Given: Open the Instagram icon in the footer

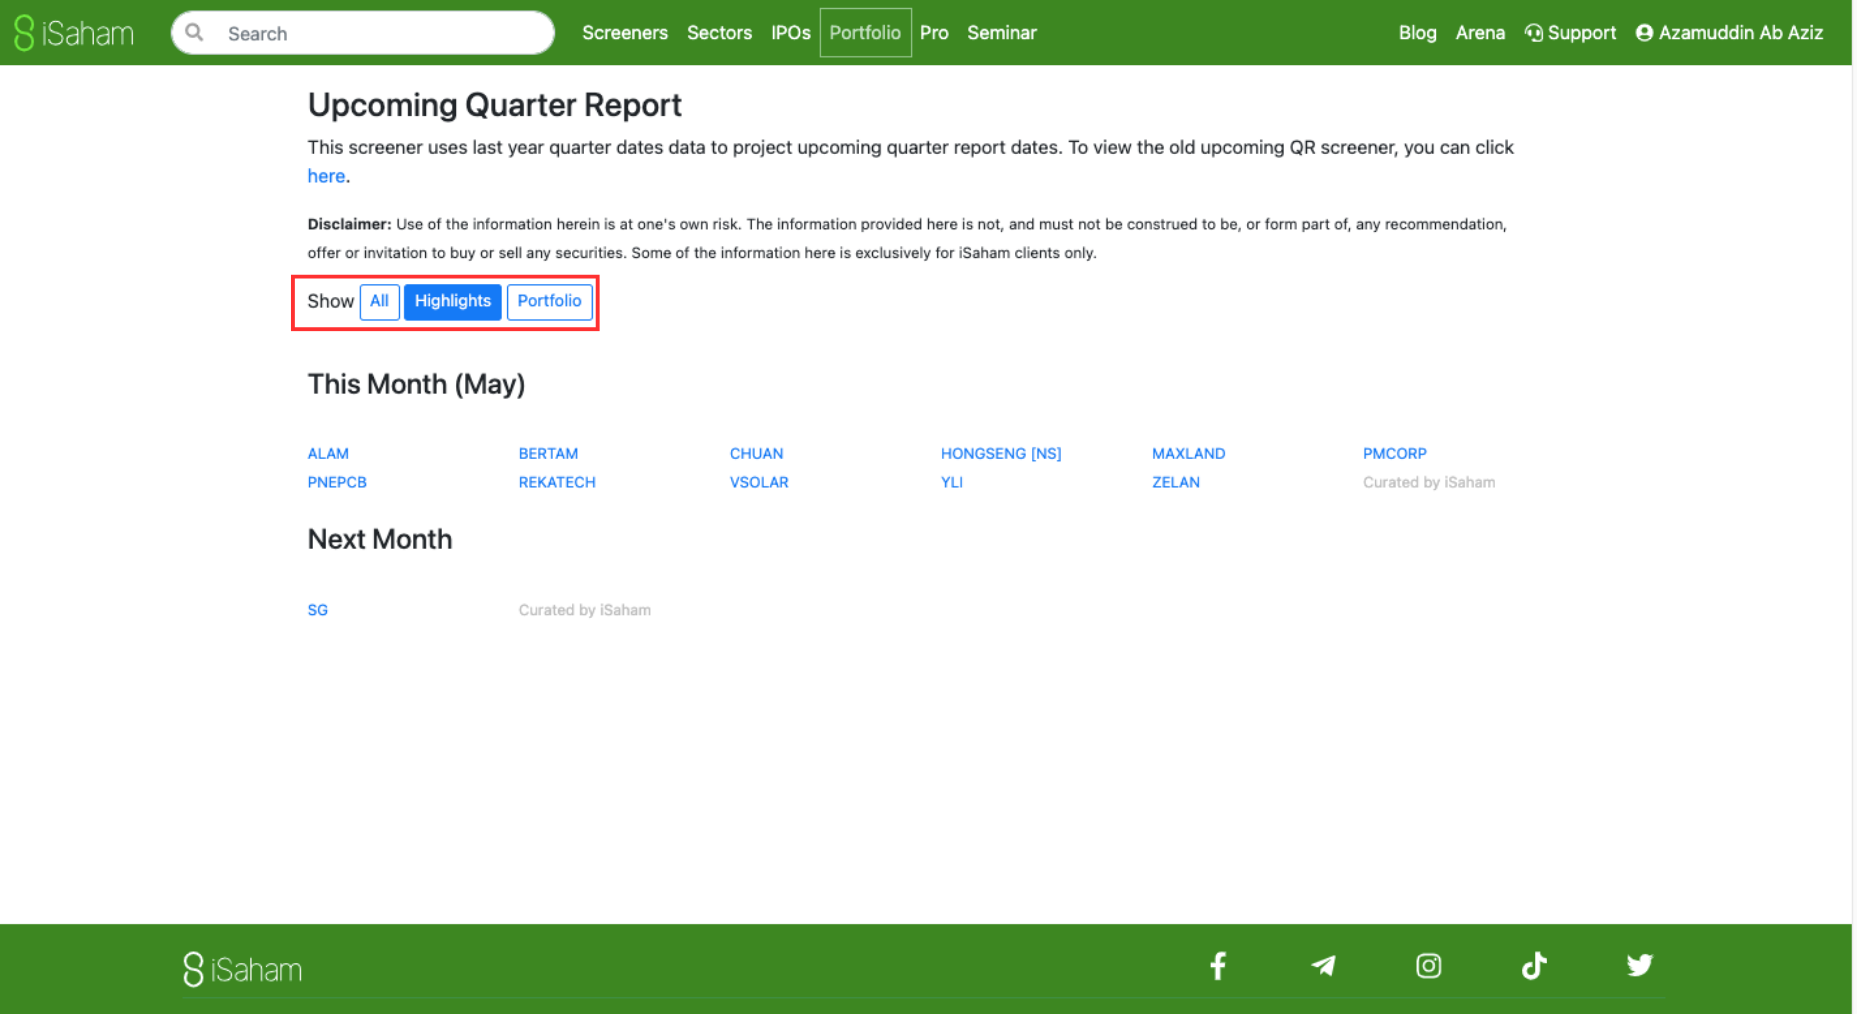Looking at the screenshot, I should (1428, 965).
